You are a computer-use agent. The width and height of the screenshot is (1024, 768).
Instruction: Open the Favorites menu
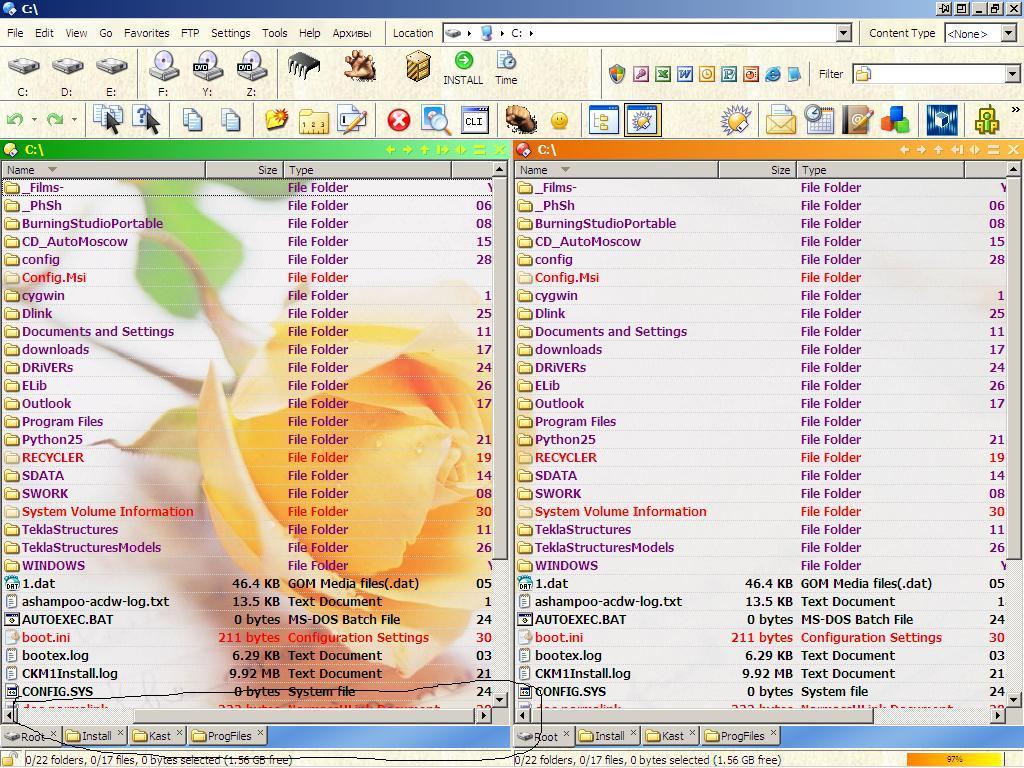pyautogui.click(x=146, y=33)
